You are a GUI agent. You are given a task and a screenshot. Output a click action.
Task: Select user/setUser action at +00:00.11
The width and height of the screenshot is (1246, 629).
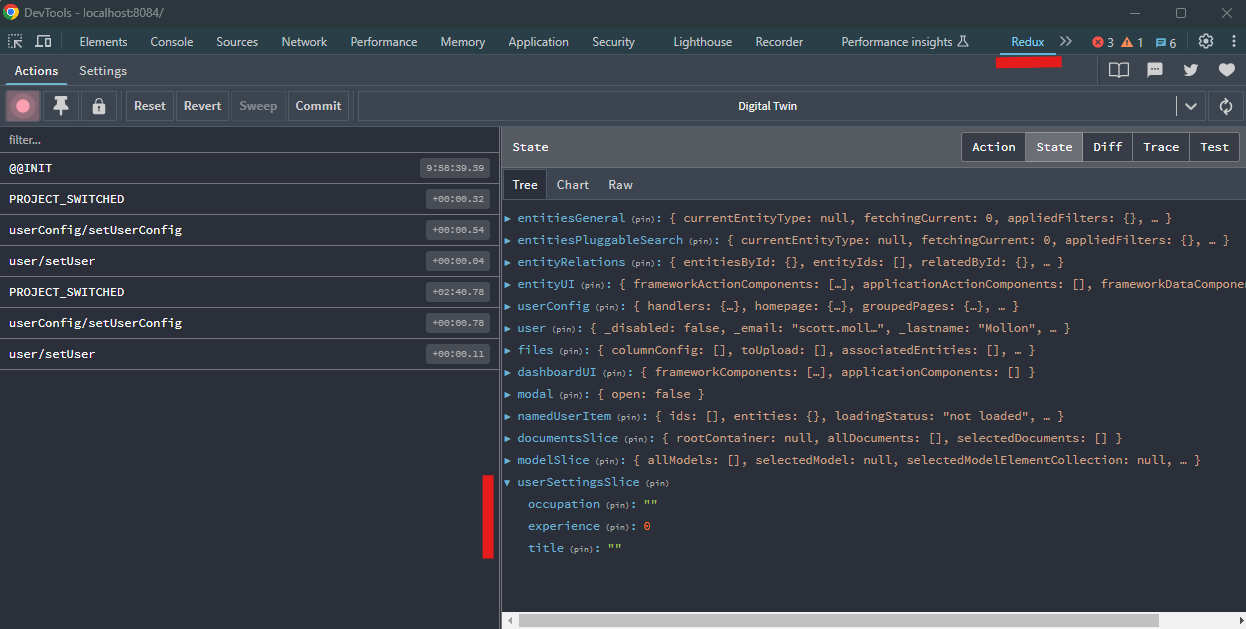[249, 354]
